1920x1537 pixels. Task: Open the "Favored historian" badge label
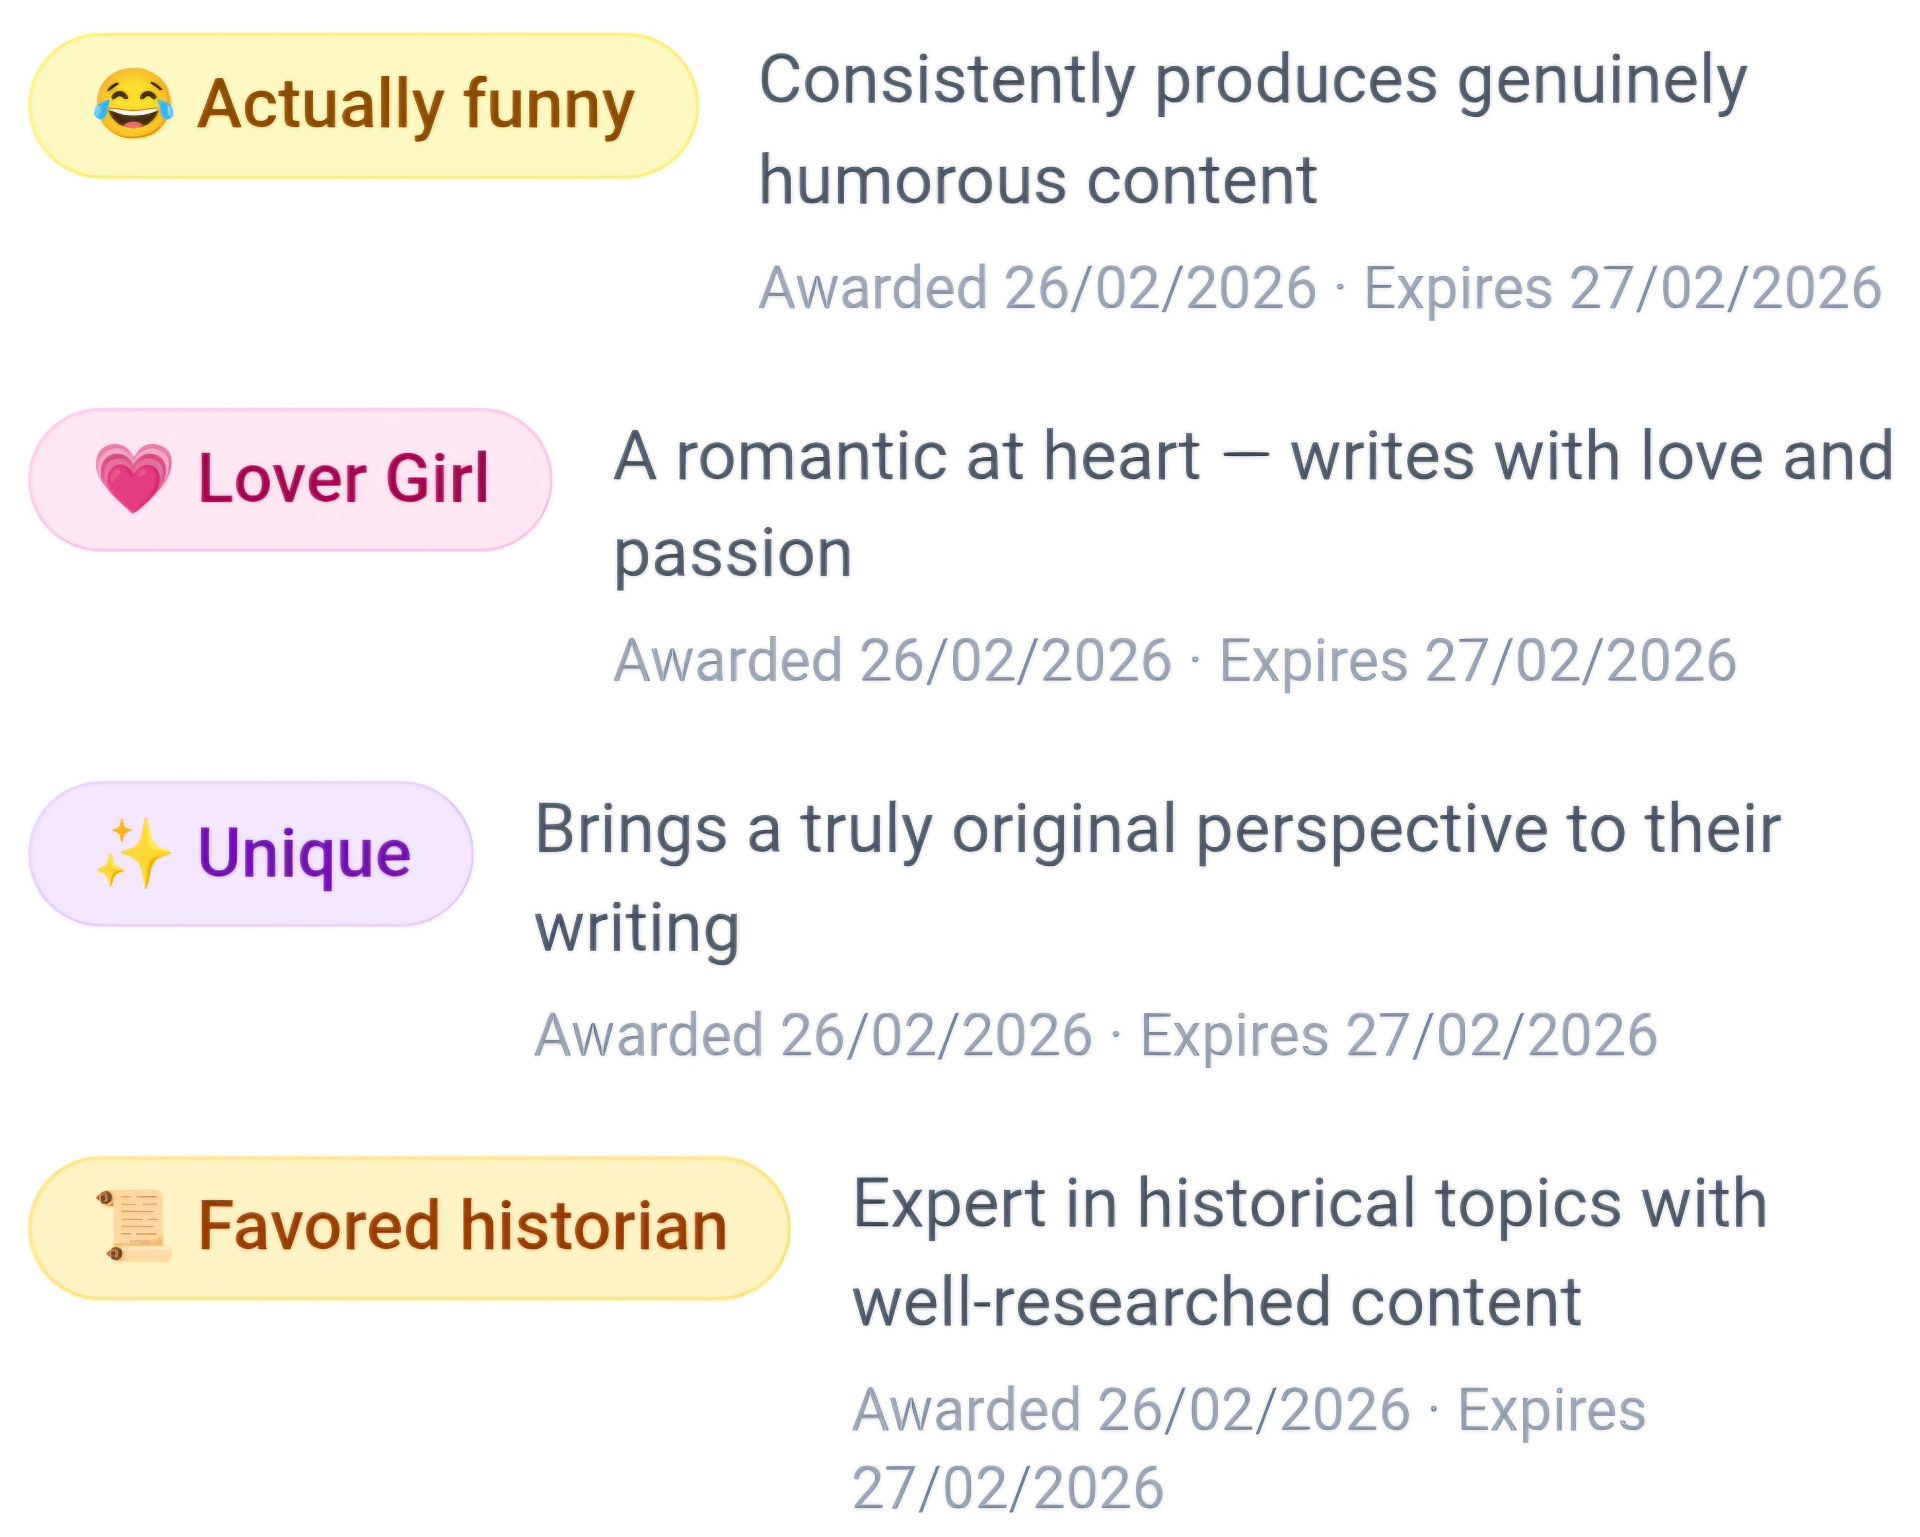click(x=462, y=1226)
